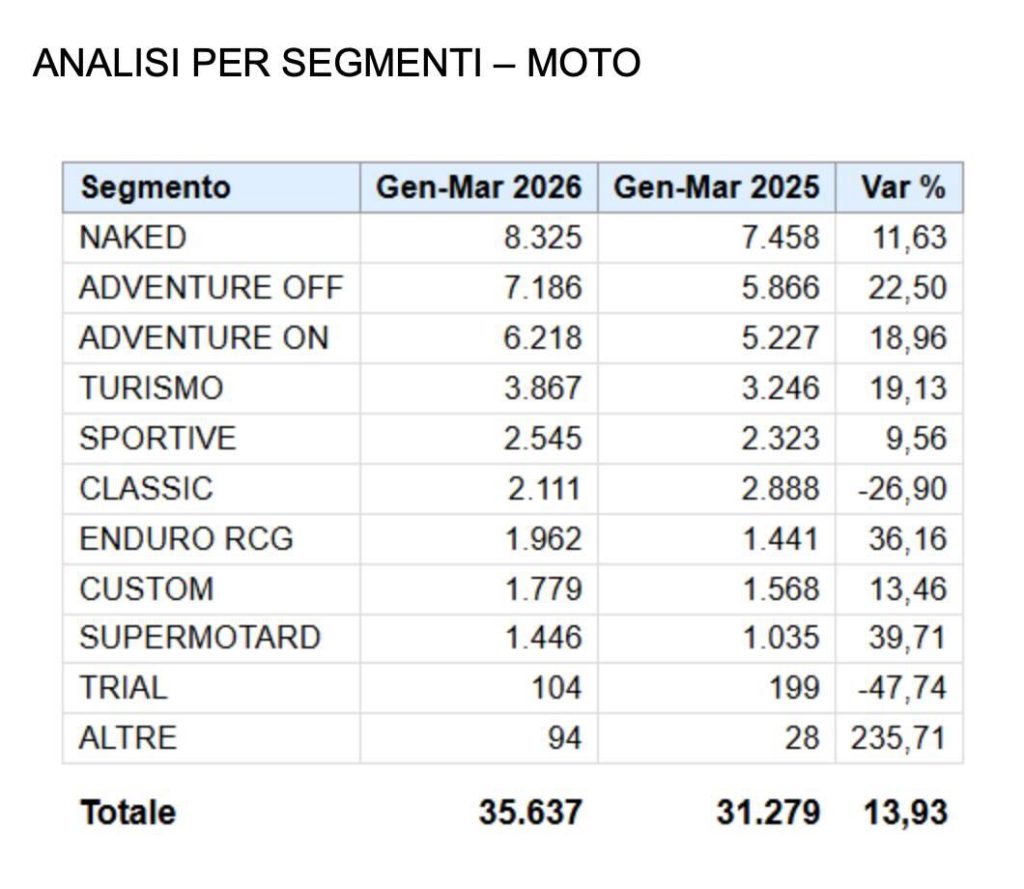The image size is (1024, 889).
Task: Click the ADVENTURE ON row label
Action: tap(203, 338)
